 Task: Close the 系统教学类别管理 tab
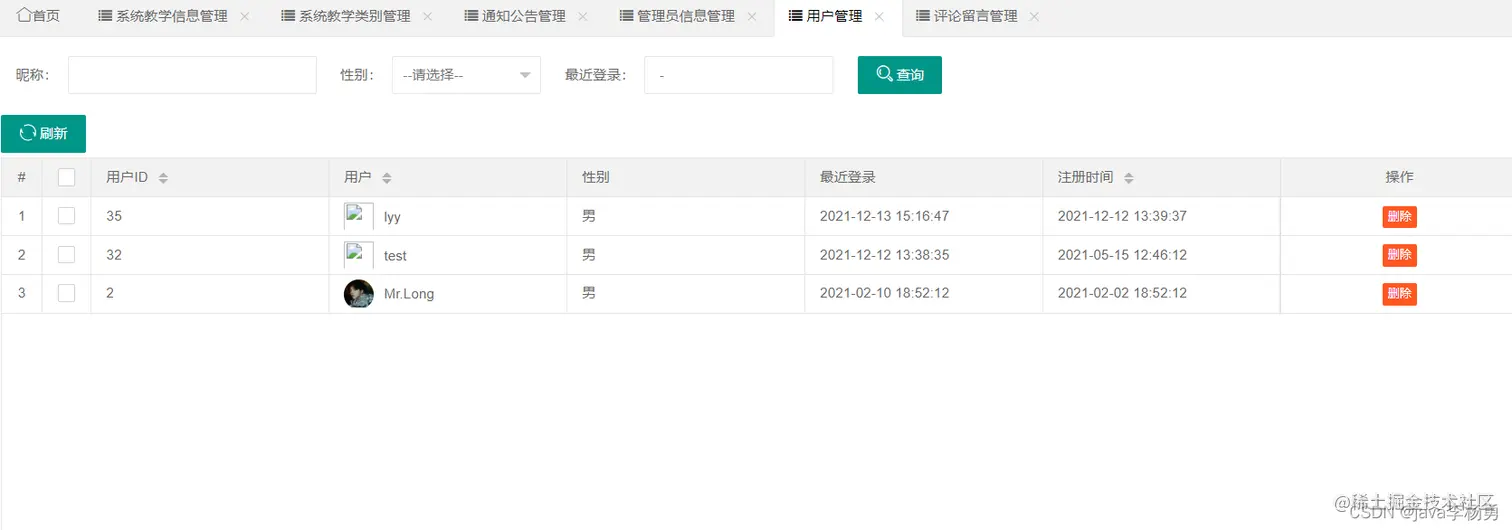point(428,17)
